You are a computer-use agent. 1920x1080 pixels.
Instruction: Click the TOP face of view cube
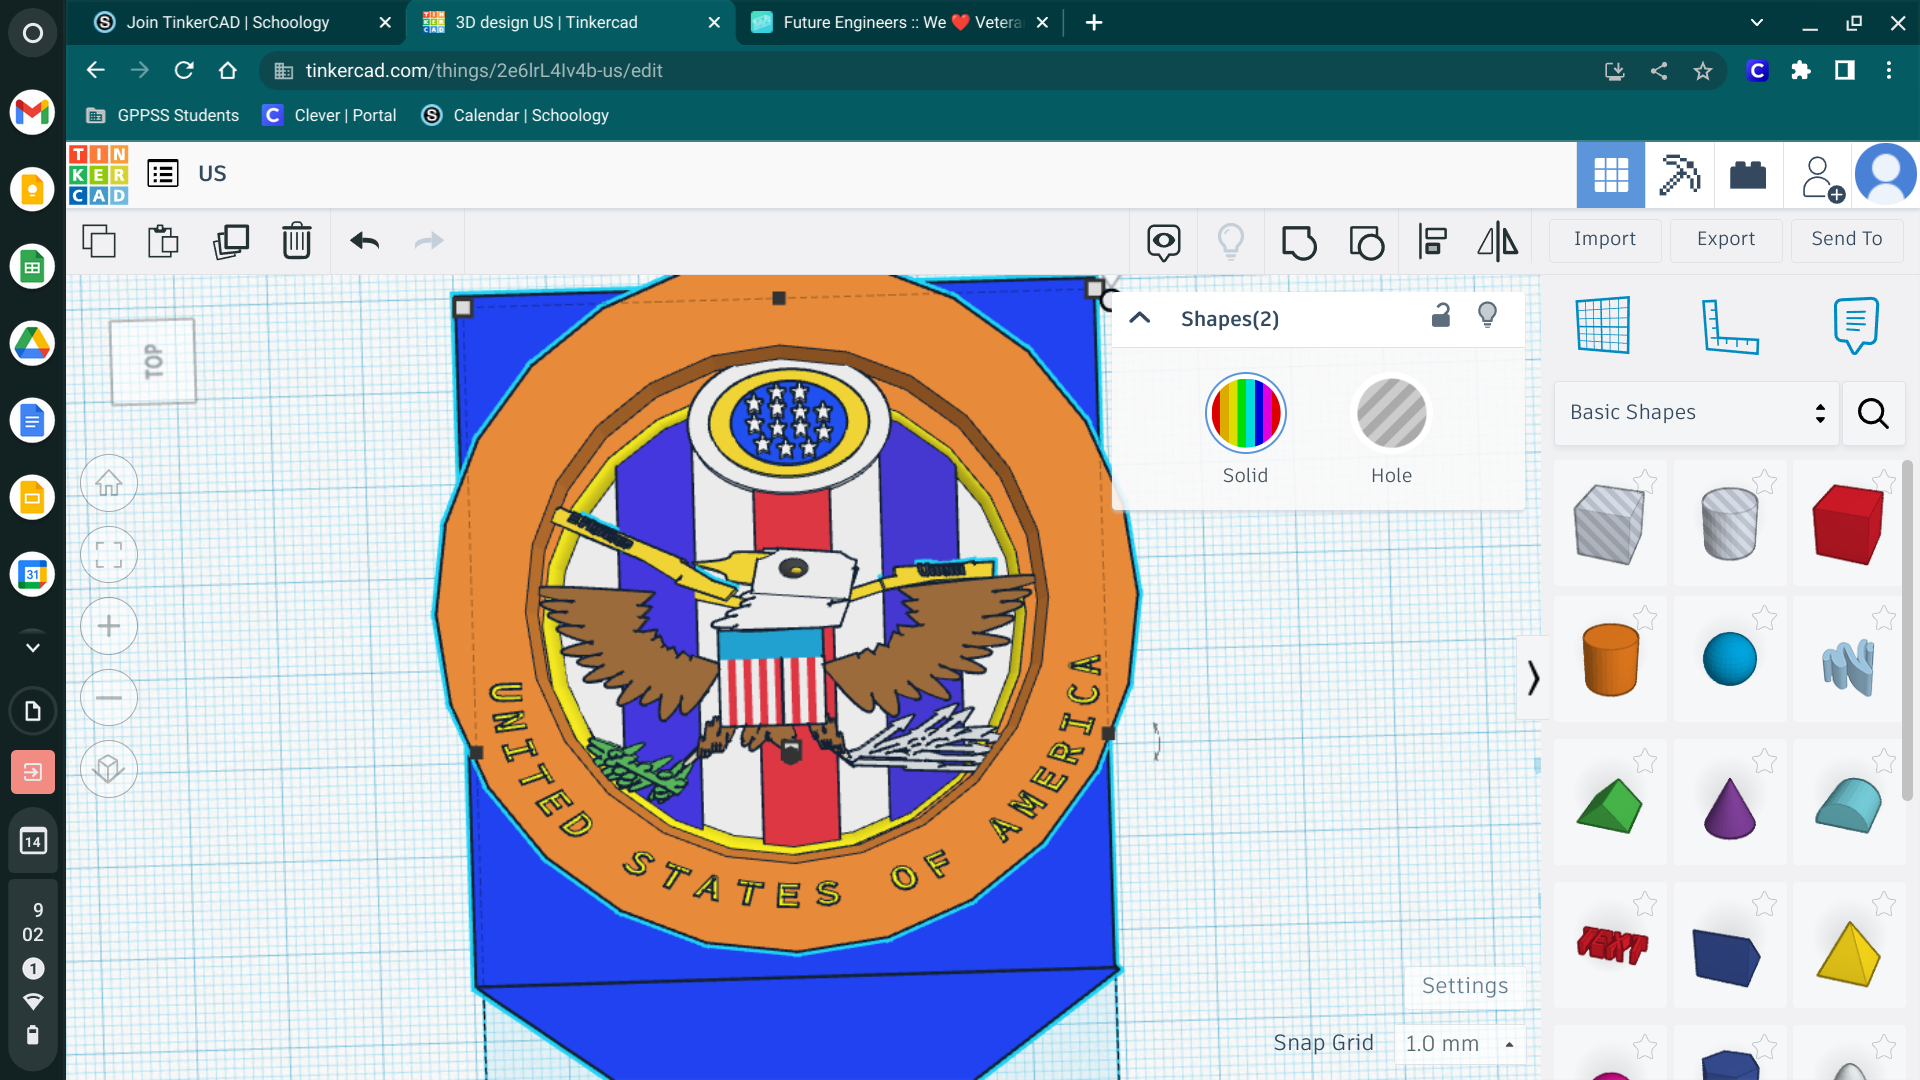(153, 362)
